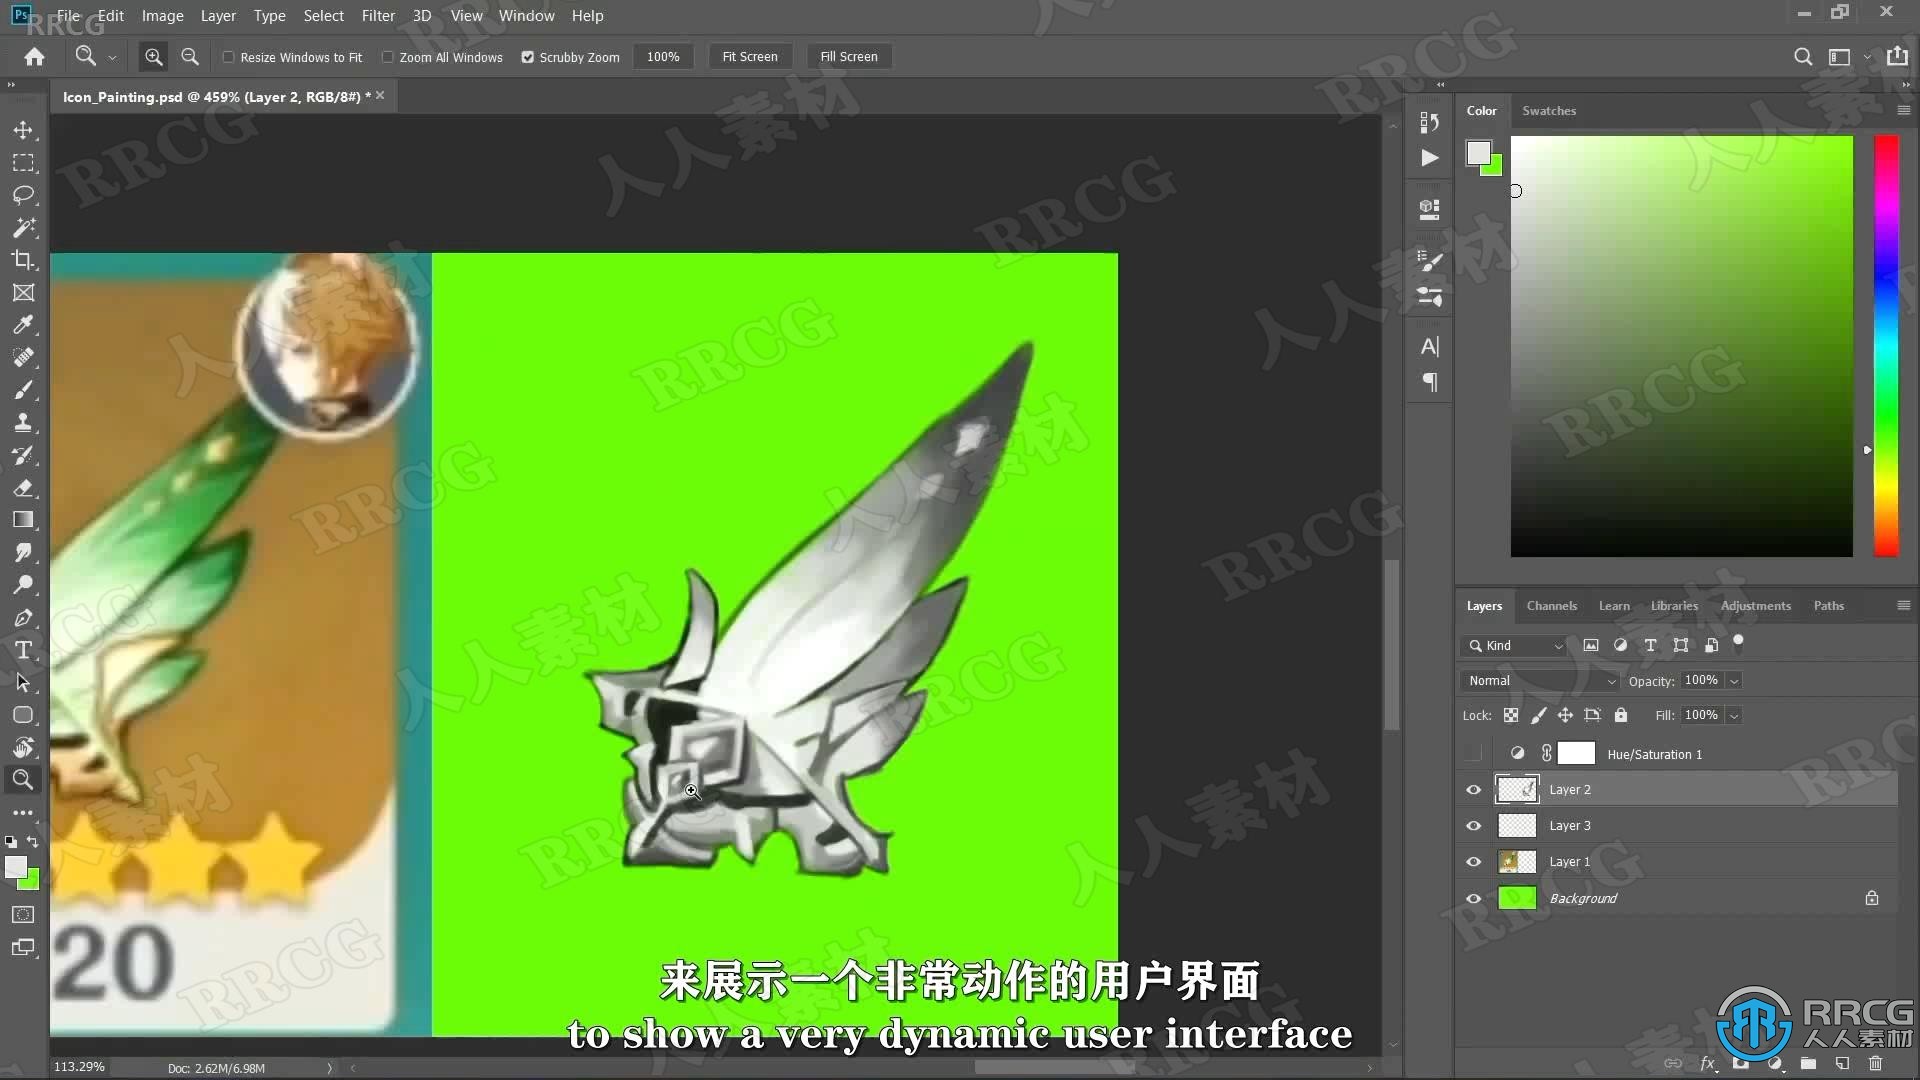This screenshot has height=1080, width=1920.
Task: Hide Layer 2 visibility eye
Action: (1474, 790)
